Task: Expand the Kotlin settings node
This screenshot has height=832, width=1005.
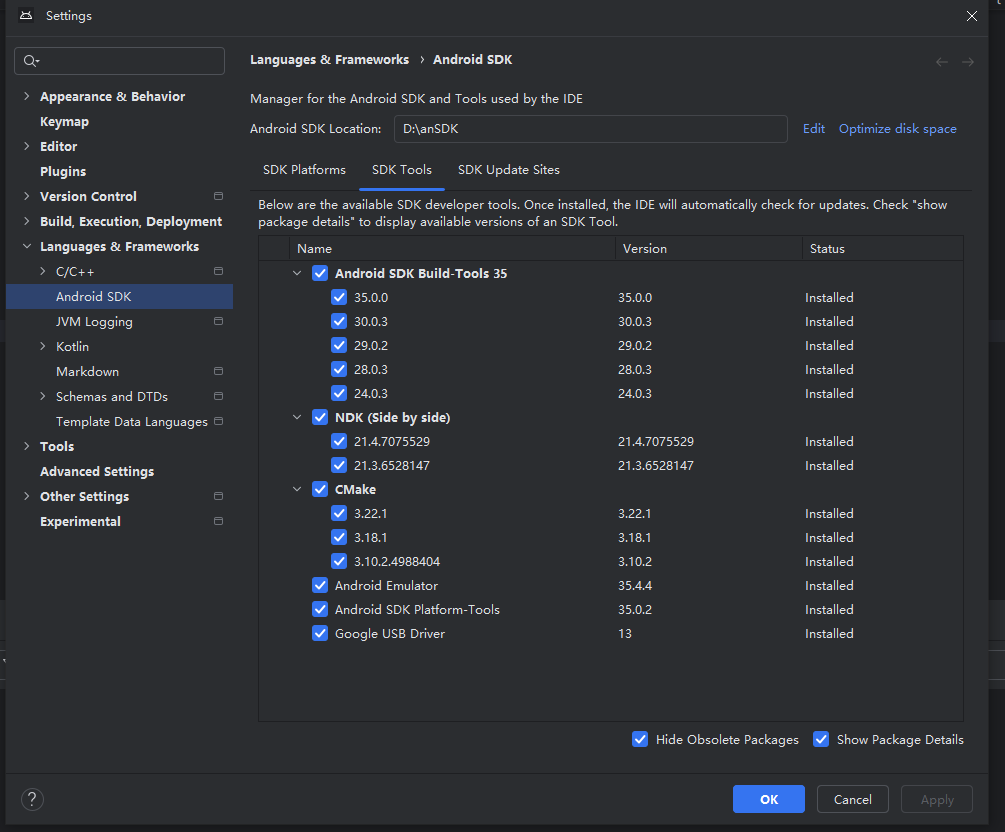Action: click(x=42, y=346)
